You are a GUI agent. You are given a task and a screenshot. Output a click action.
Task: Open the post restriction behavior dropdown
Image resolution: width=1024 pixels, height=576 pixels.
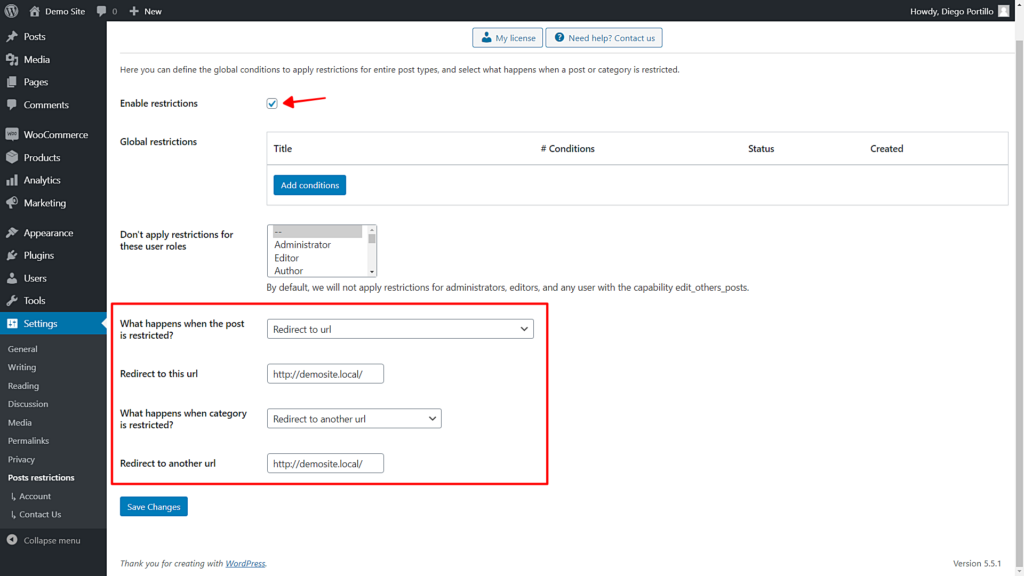399,328
